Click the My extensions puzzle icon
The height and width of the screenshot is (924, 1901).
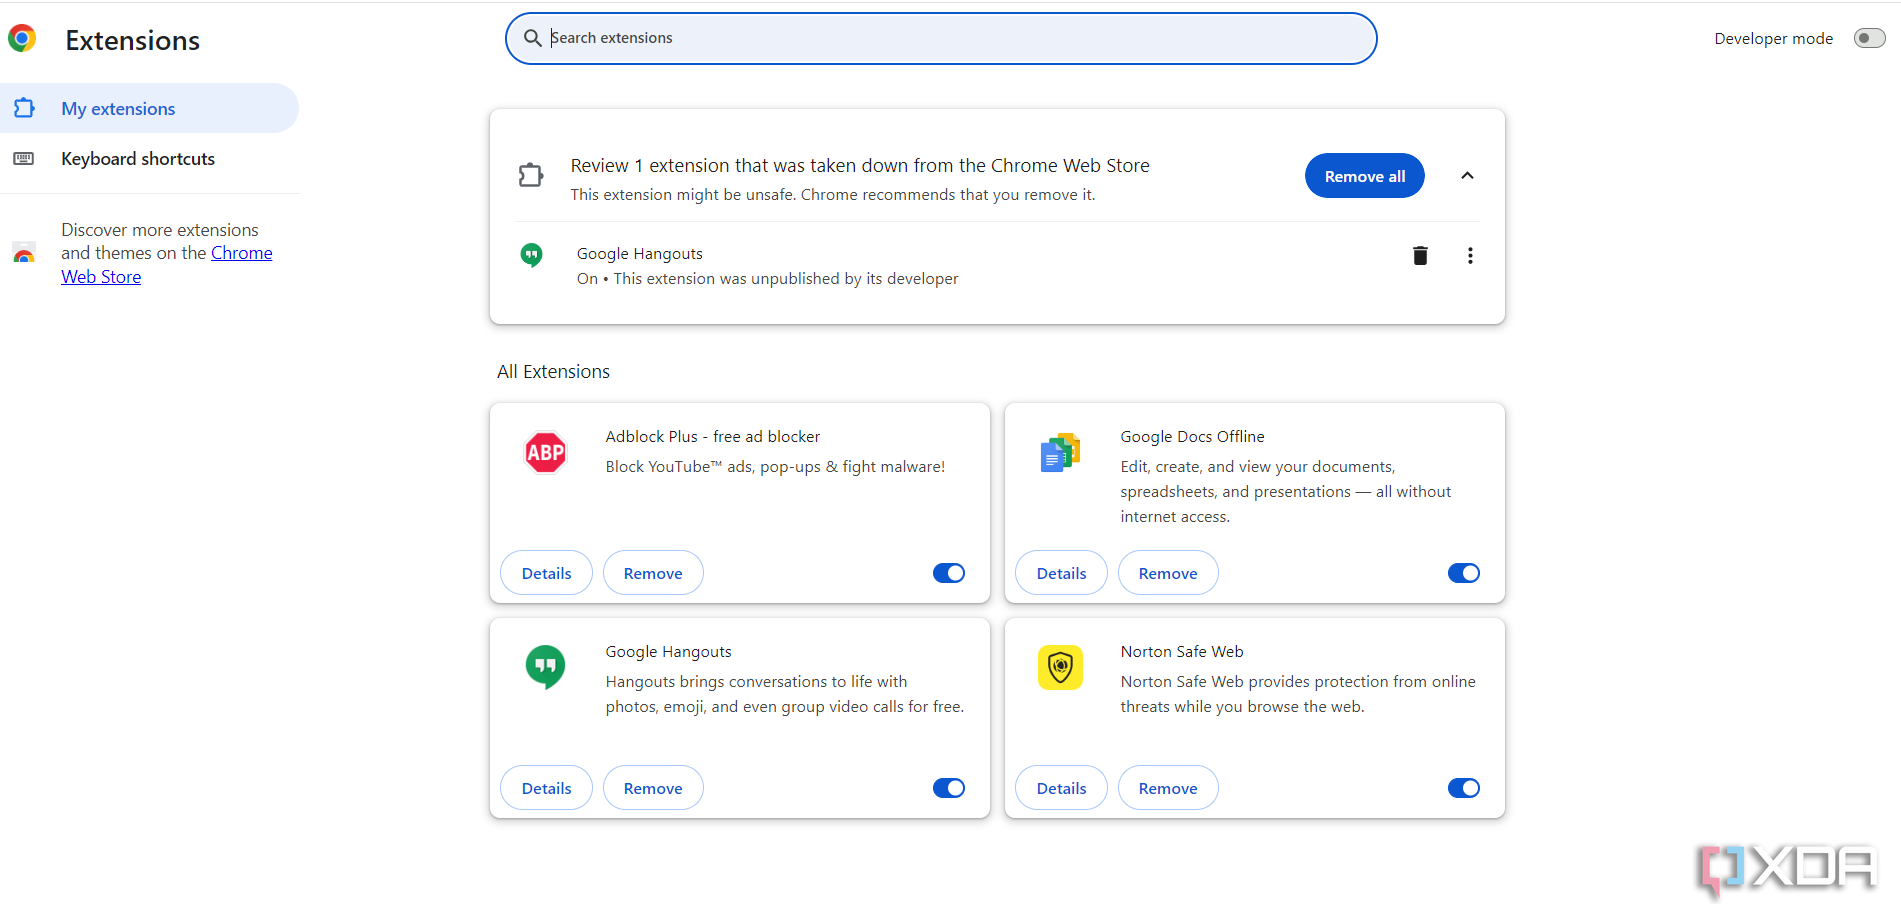coord(24,108)
